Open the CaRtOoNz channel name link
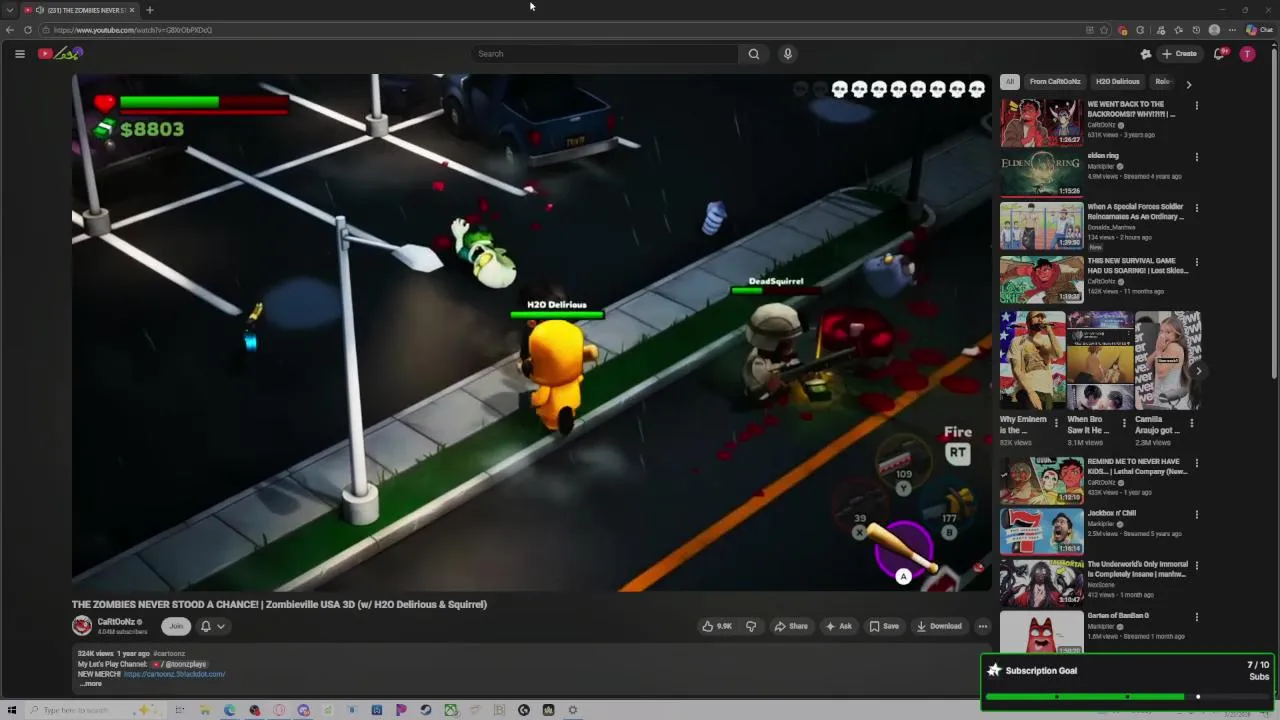This screenshot has width=1280, height=720. (116, 621)
